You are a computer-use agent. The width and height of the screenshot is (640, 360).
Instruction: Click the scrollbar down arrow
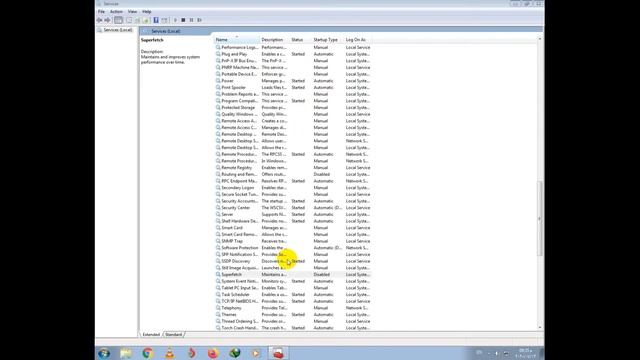(540, 328)
